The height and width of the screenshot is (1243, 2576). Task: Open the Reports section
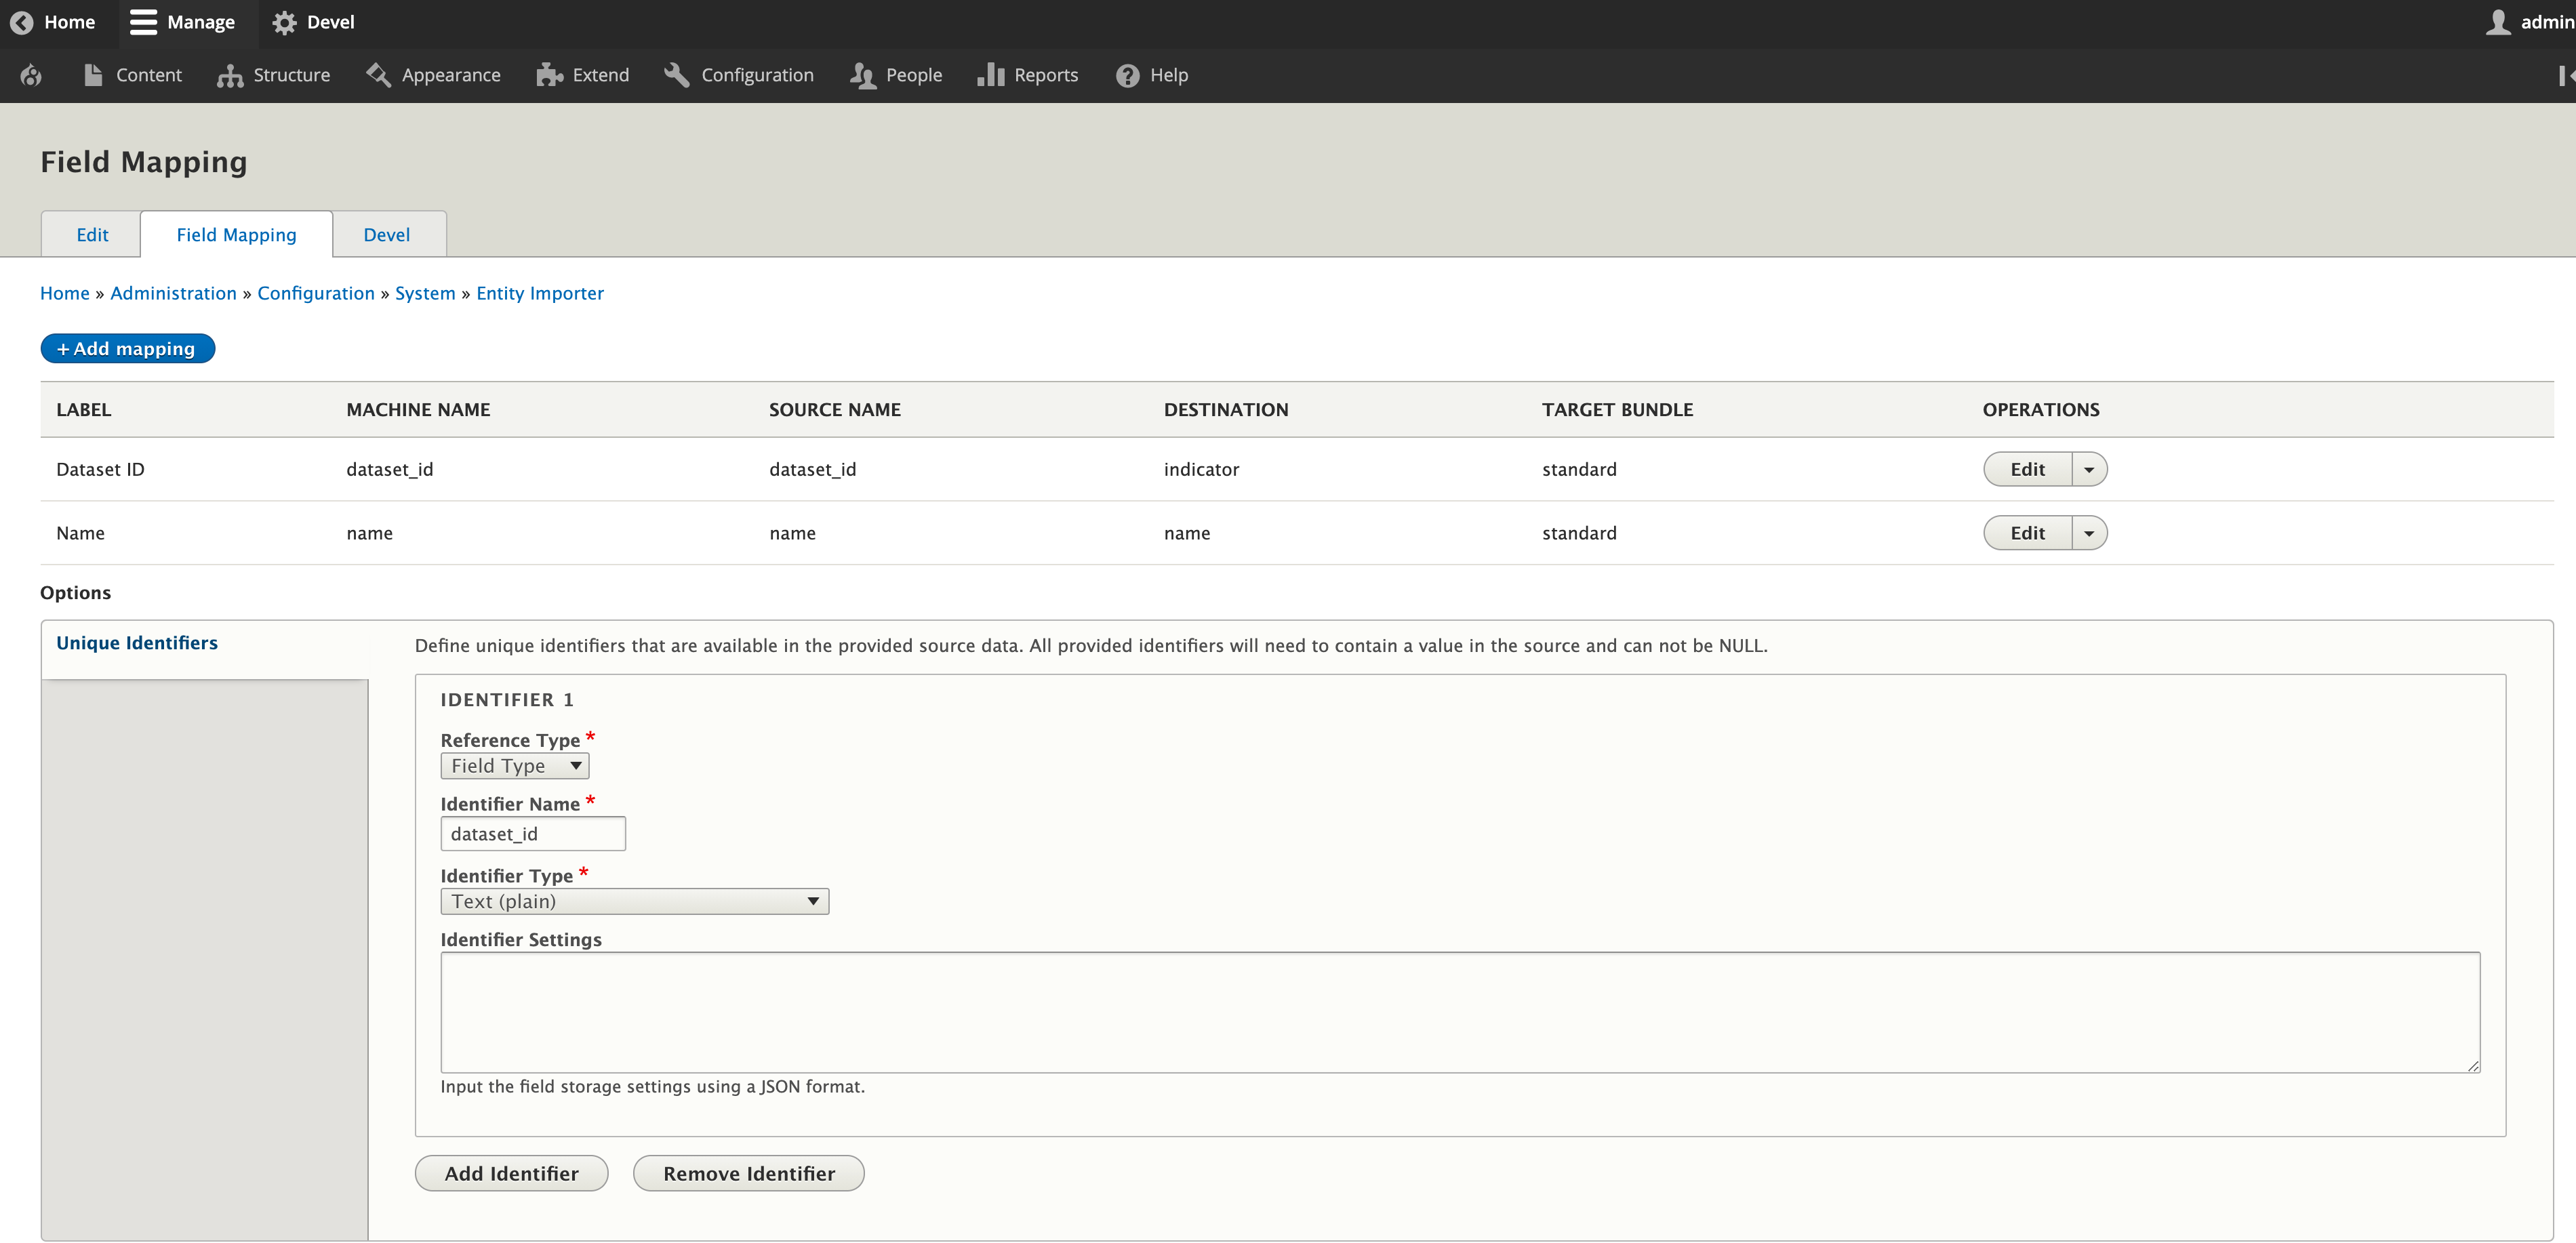(1045, 75)
